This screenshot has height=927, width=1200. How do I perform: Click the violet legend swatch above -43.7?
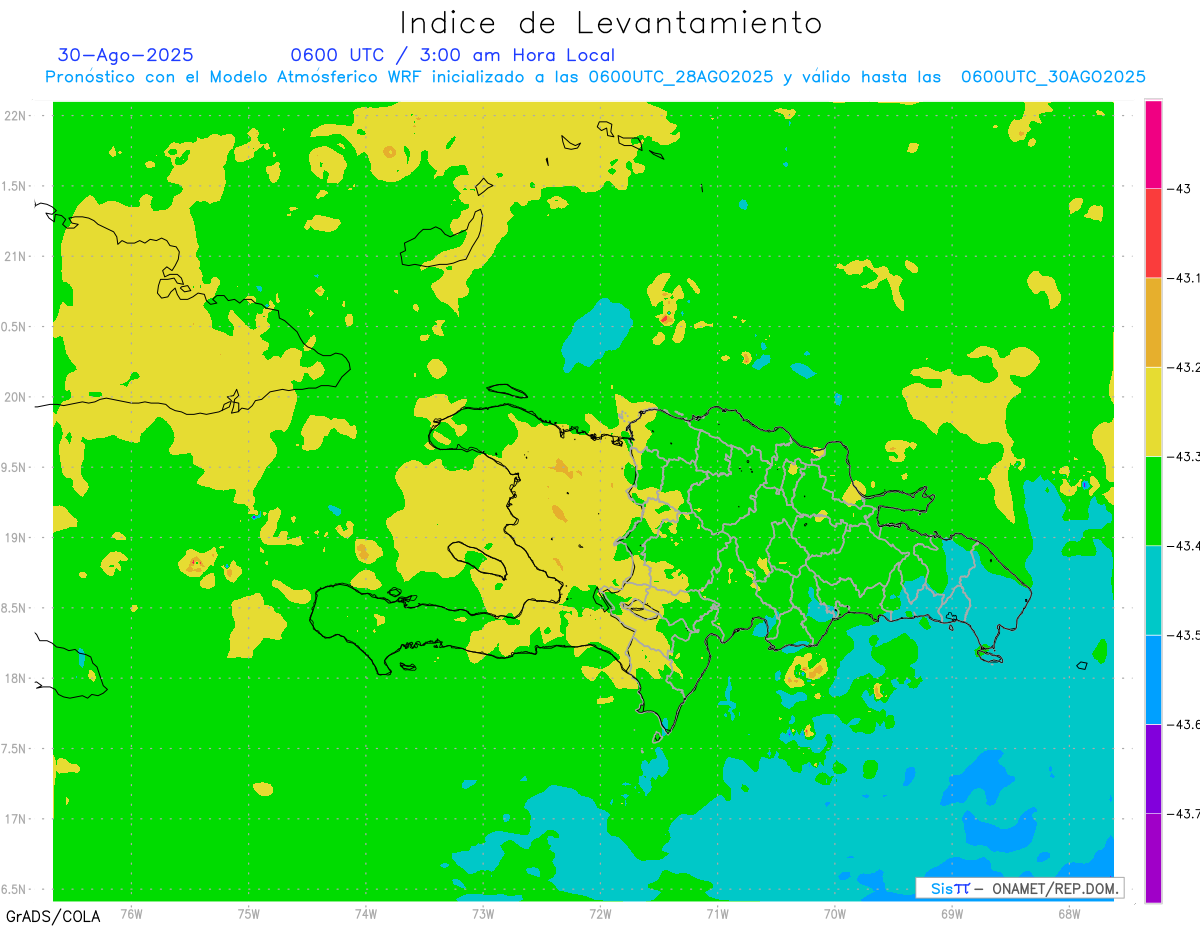tap(1153, 768)
